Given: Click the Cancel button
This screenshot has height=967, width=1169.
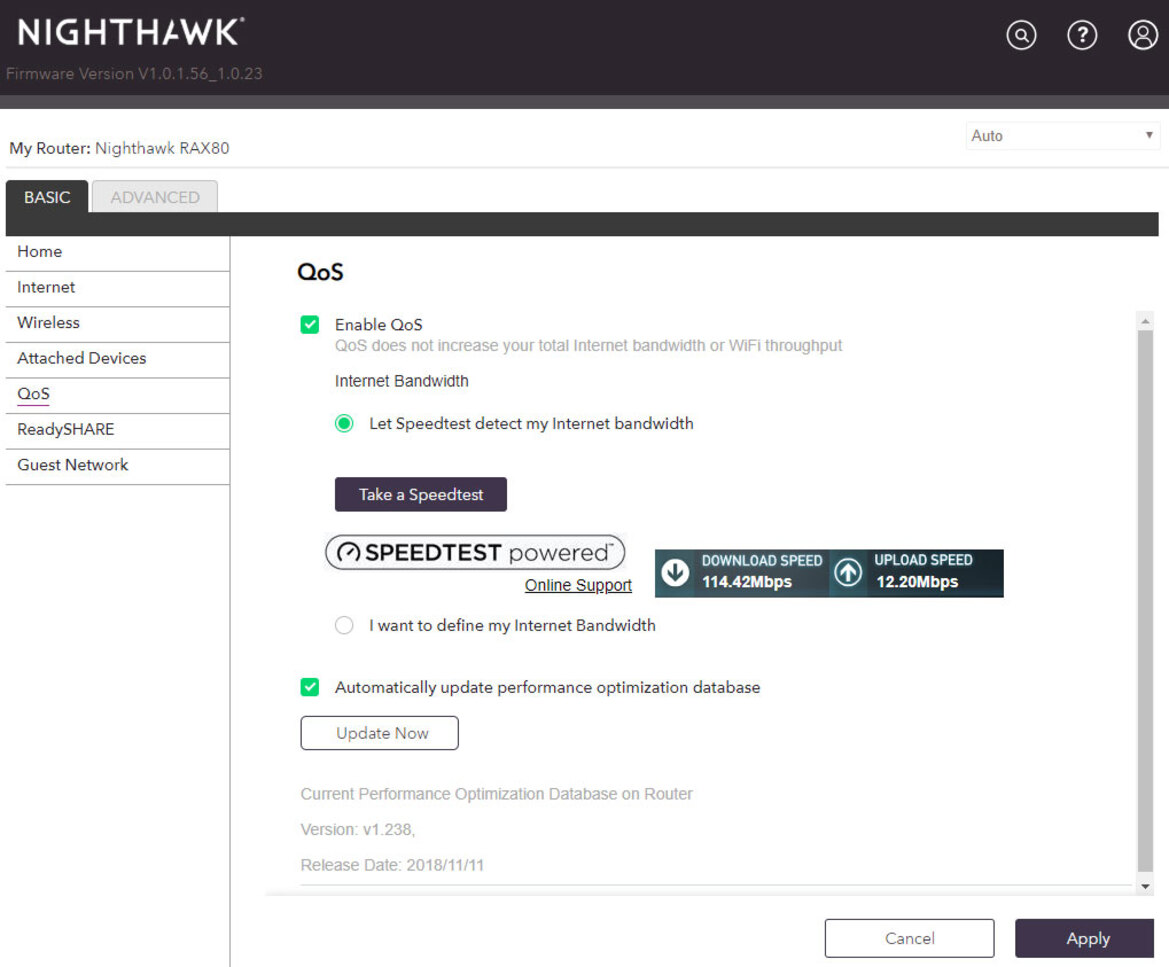Looking at the screenshot, I should point(909,938).
